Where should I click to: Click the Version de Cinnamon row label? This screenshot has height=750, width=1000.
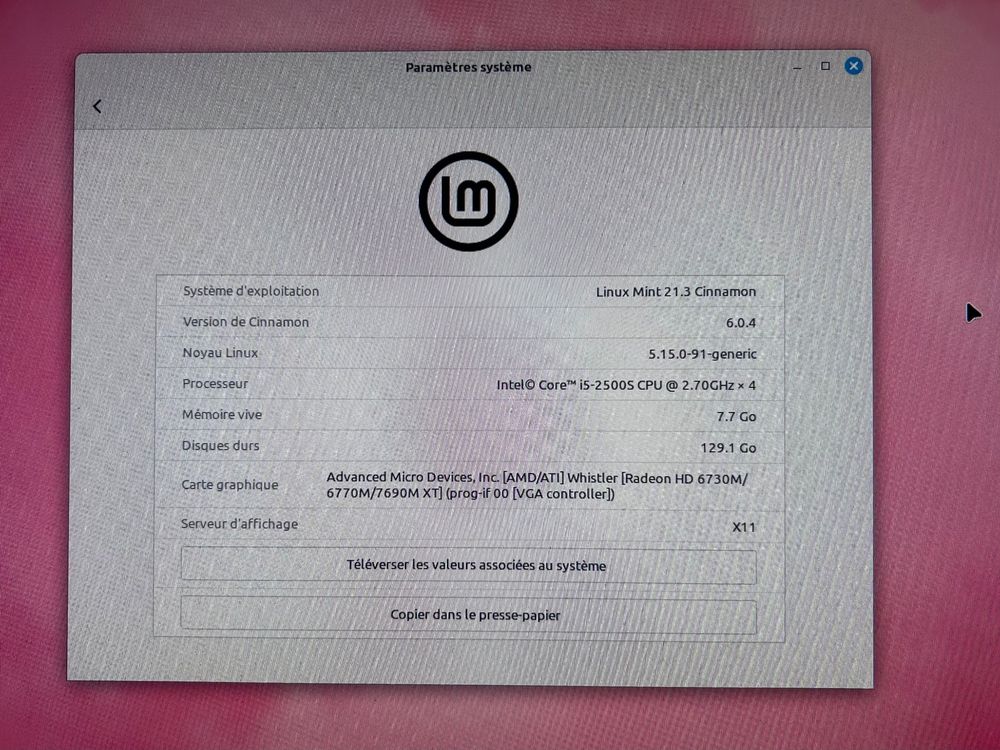[244, 322]
